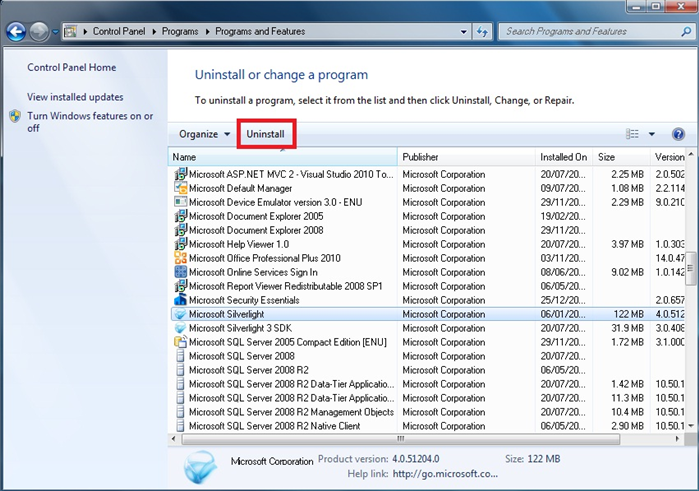Open the Organize menu

[x=204, y=134]
